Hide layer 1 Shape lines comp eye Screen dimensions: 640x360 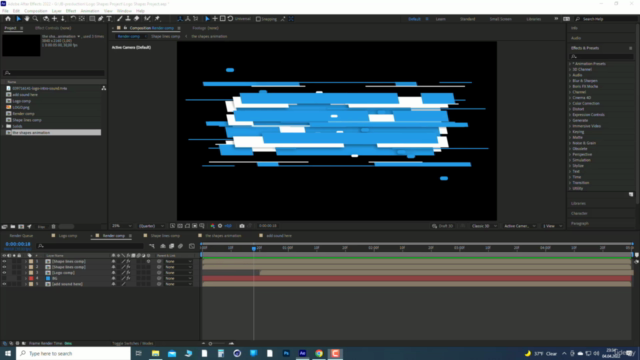pyautogui.click(x=4, y=261)
